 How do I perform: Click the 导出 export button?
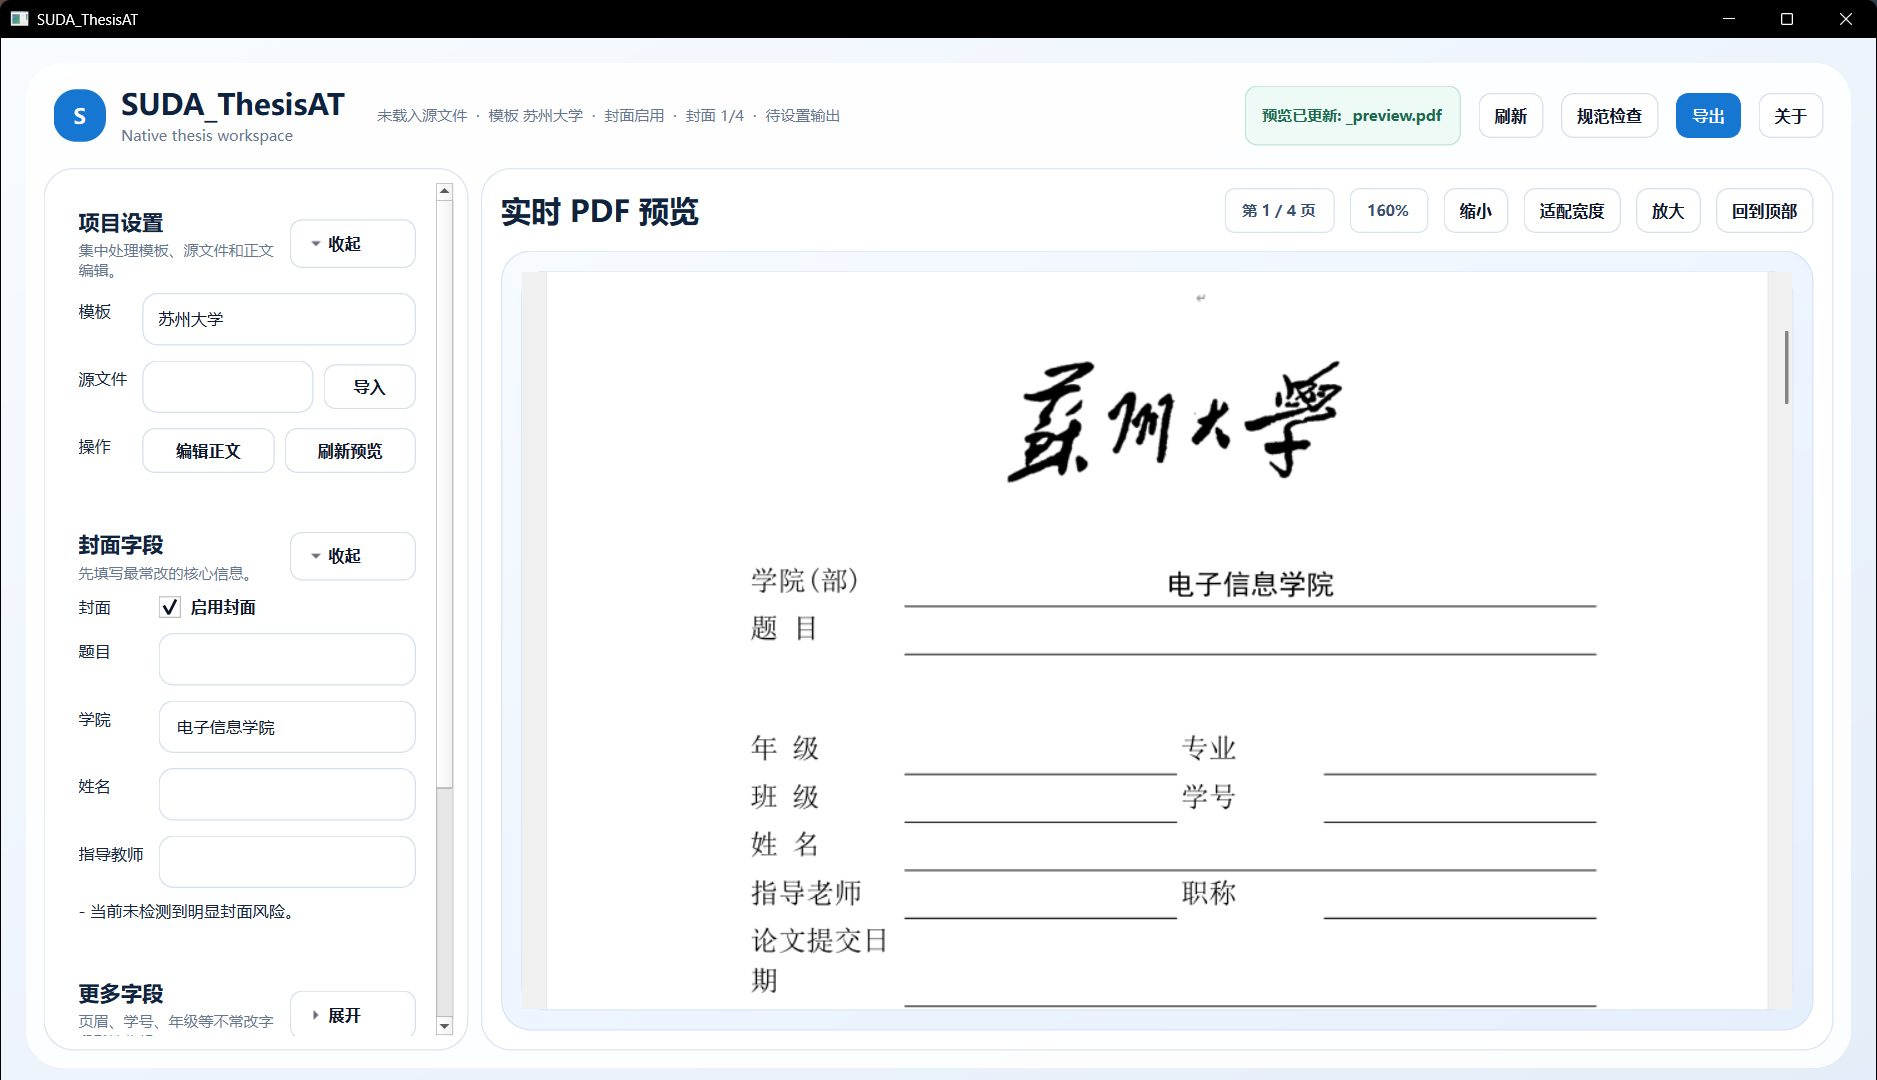click(x=1707, y=115)
